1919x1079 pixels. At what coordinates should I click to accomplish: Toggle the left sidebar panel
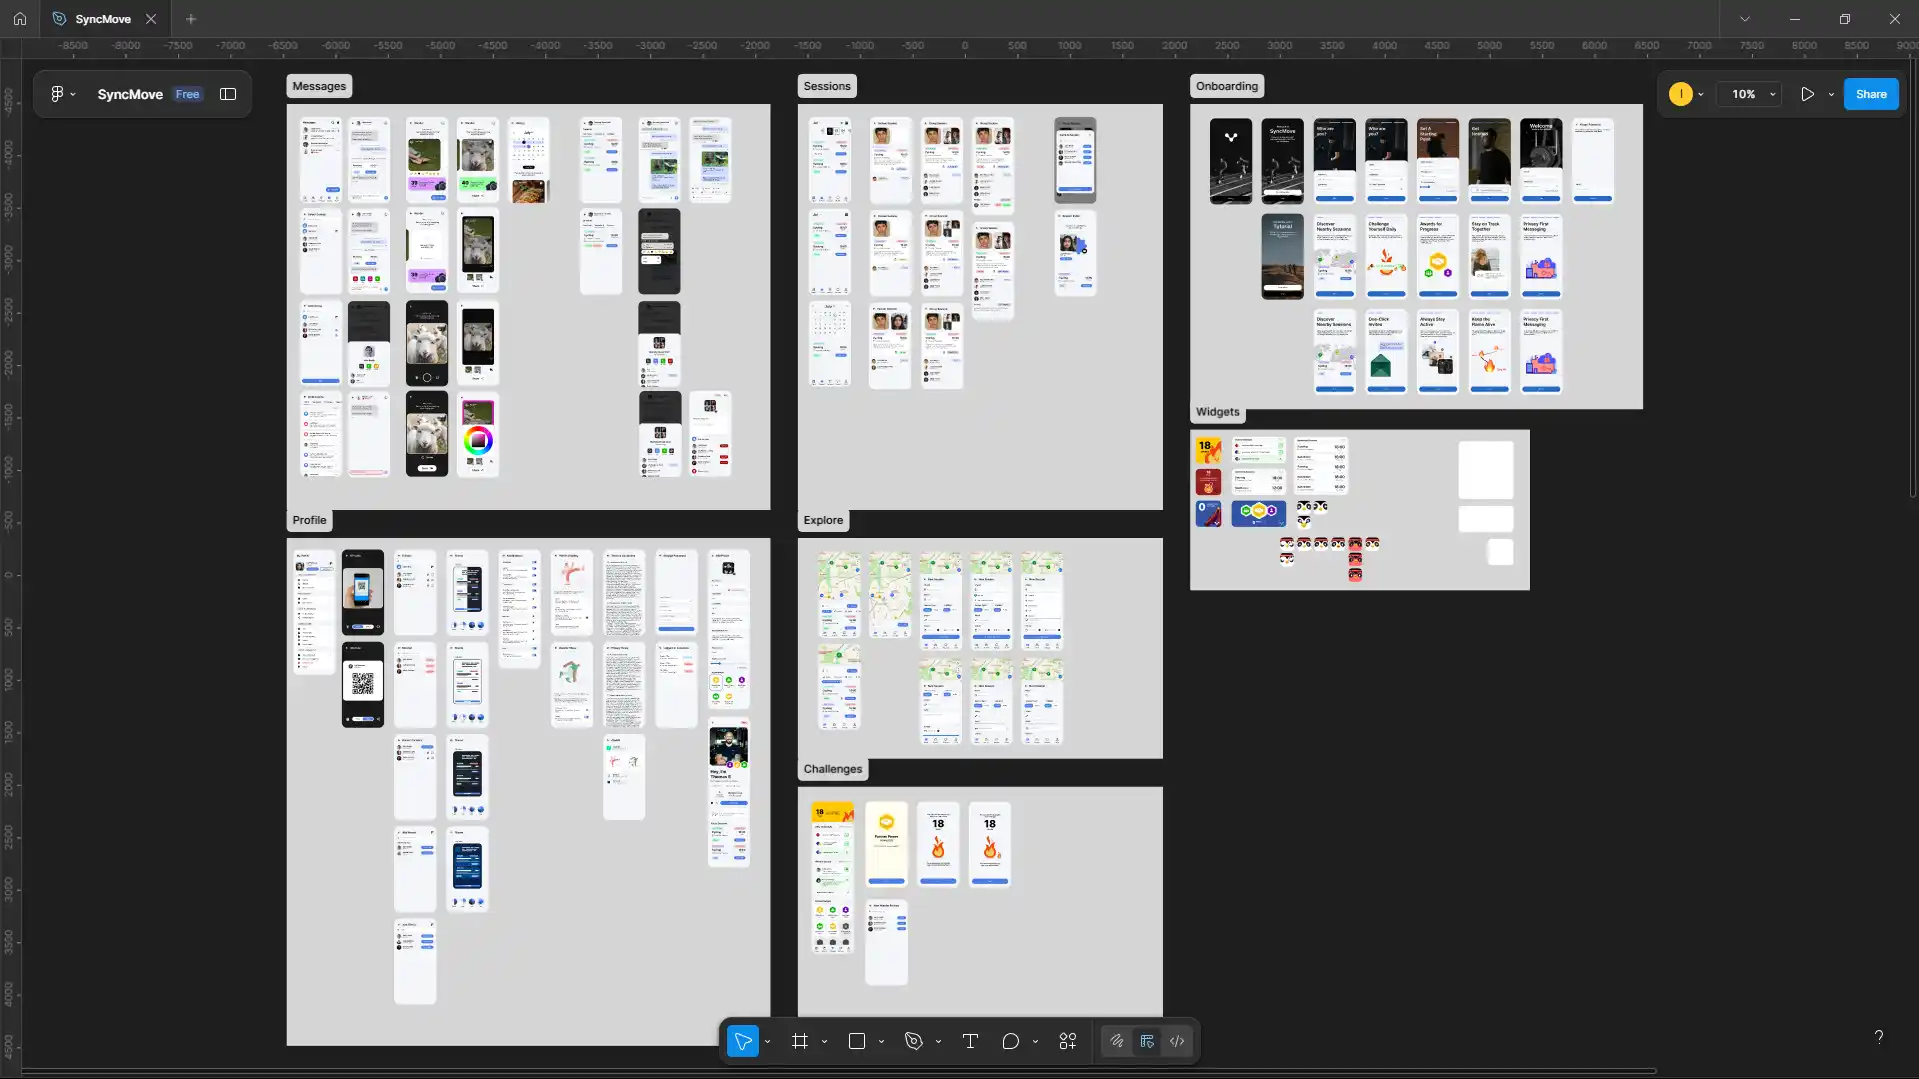[x=228, y=94]
